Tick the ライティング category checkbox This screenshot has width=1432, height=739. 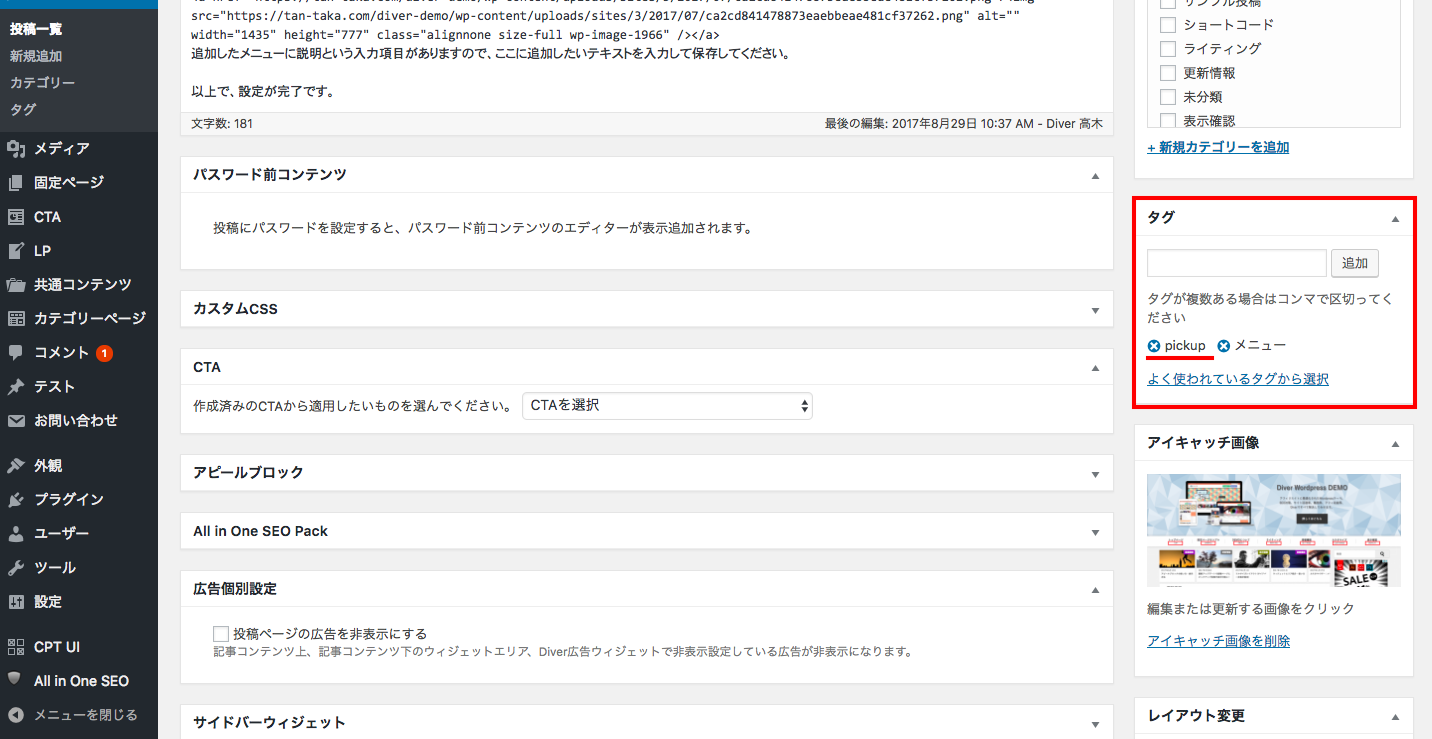pyautogui.click(x=1167, y=49)
